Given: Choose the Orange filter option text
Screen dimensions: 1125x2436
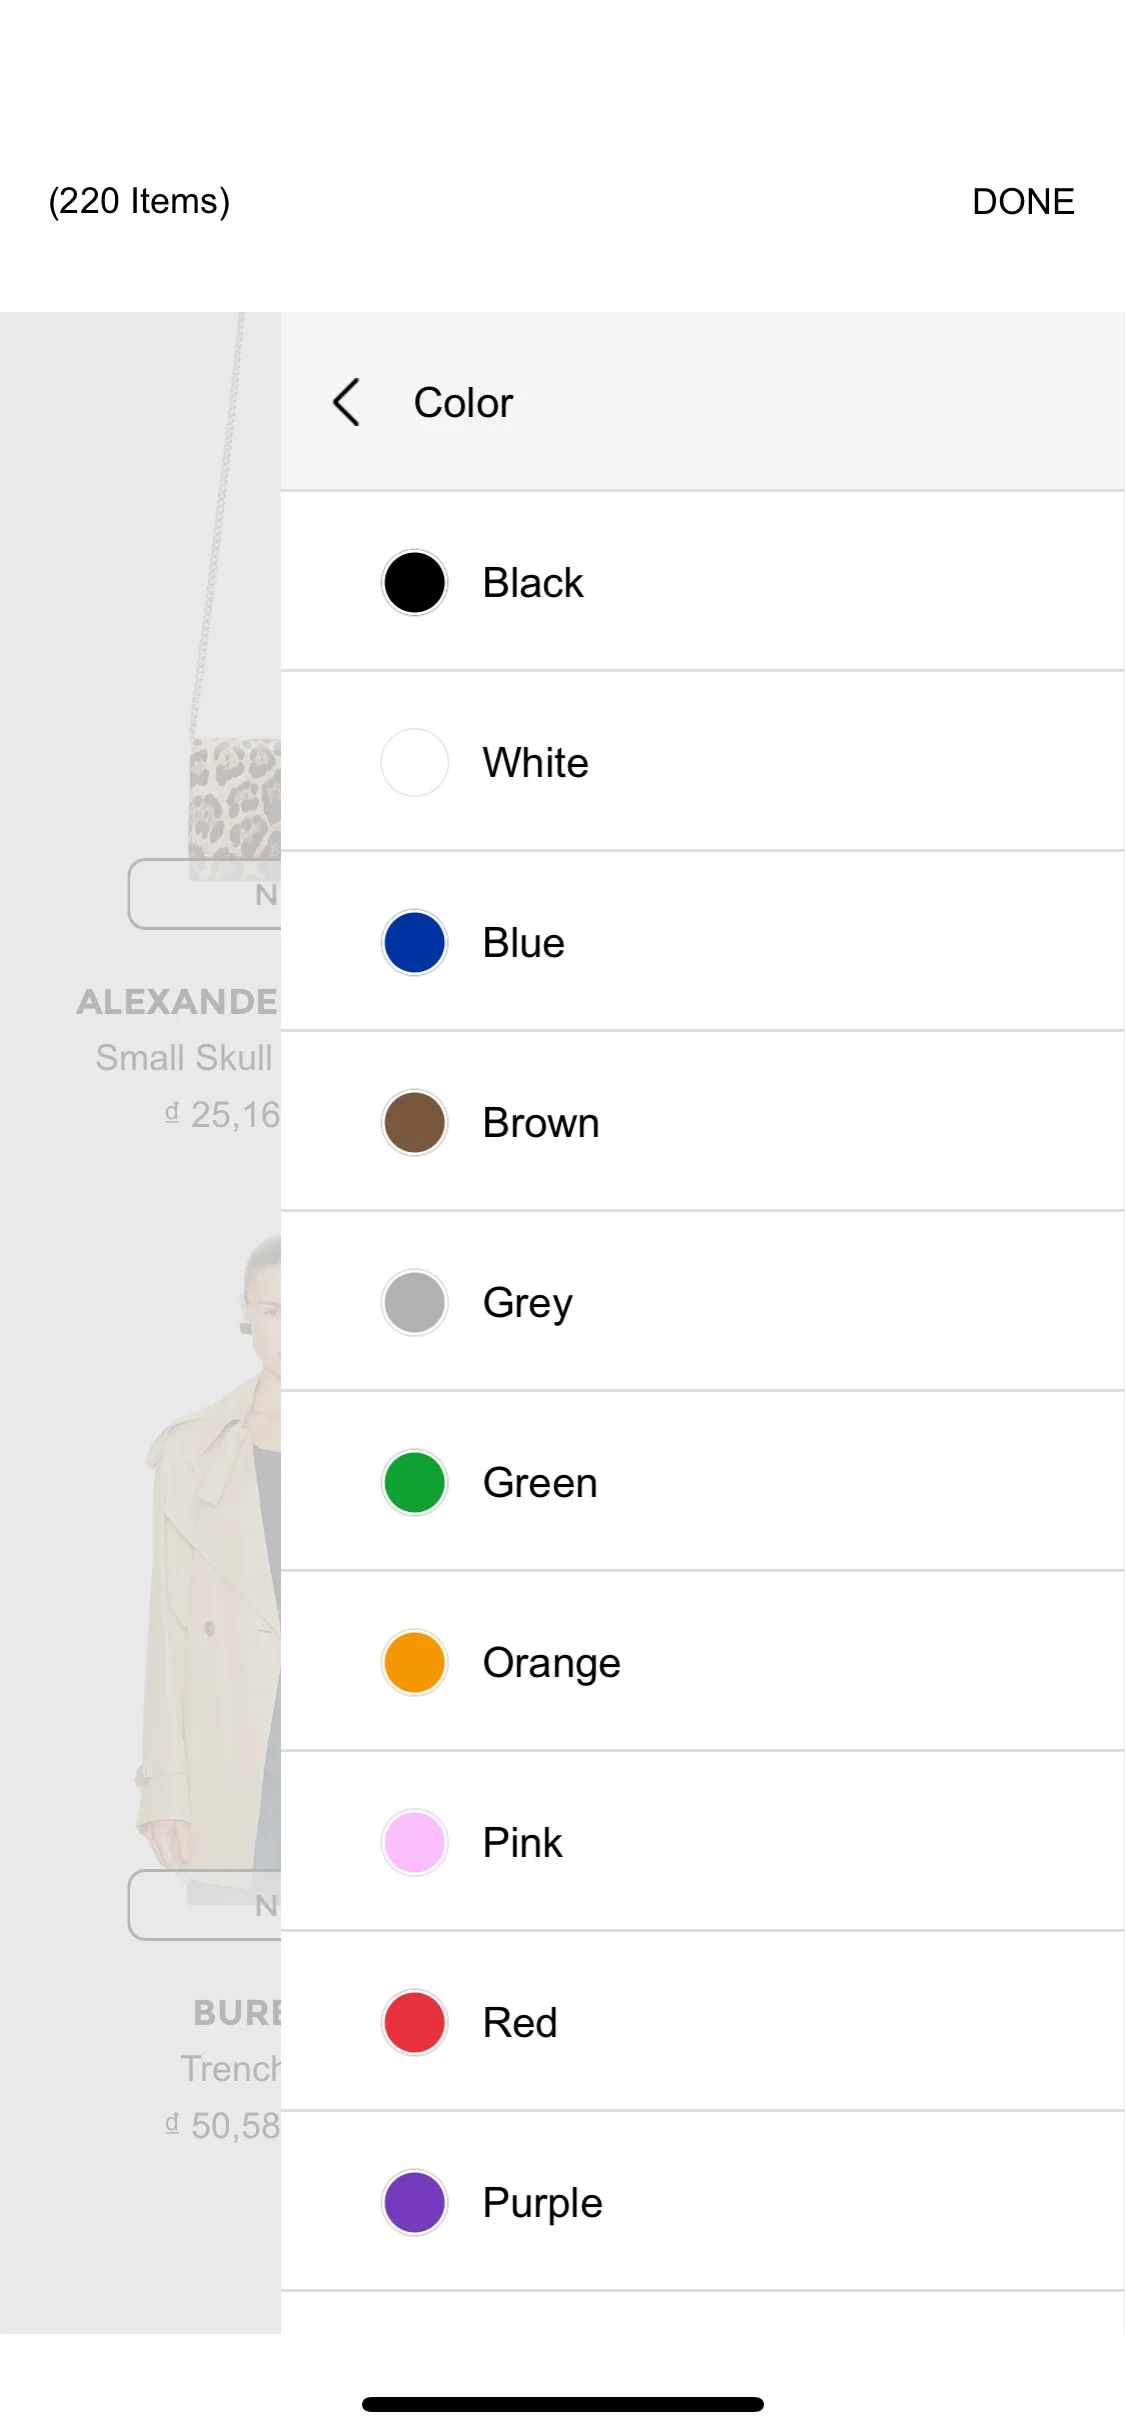Looking at the screenshot, I should tap(552, 1663).
